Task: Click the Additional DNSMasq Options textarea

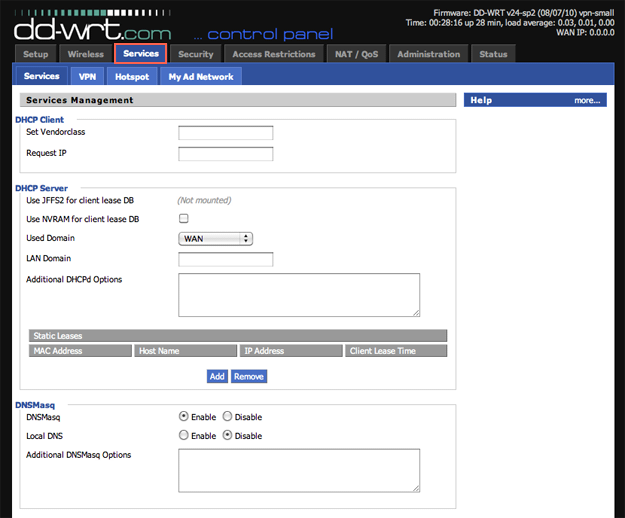Action: [x=299, y=471]
